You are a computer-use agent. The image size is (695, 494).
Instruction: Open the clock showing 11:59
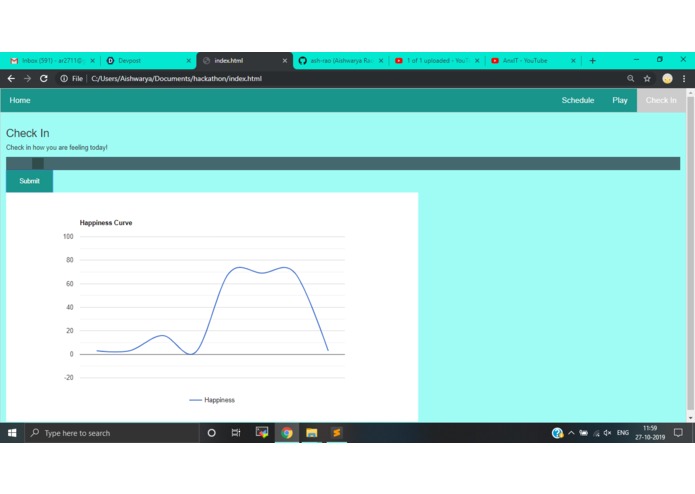coord(650,433)
